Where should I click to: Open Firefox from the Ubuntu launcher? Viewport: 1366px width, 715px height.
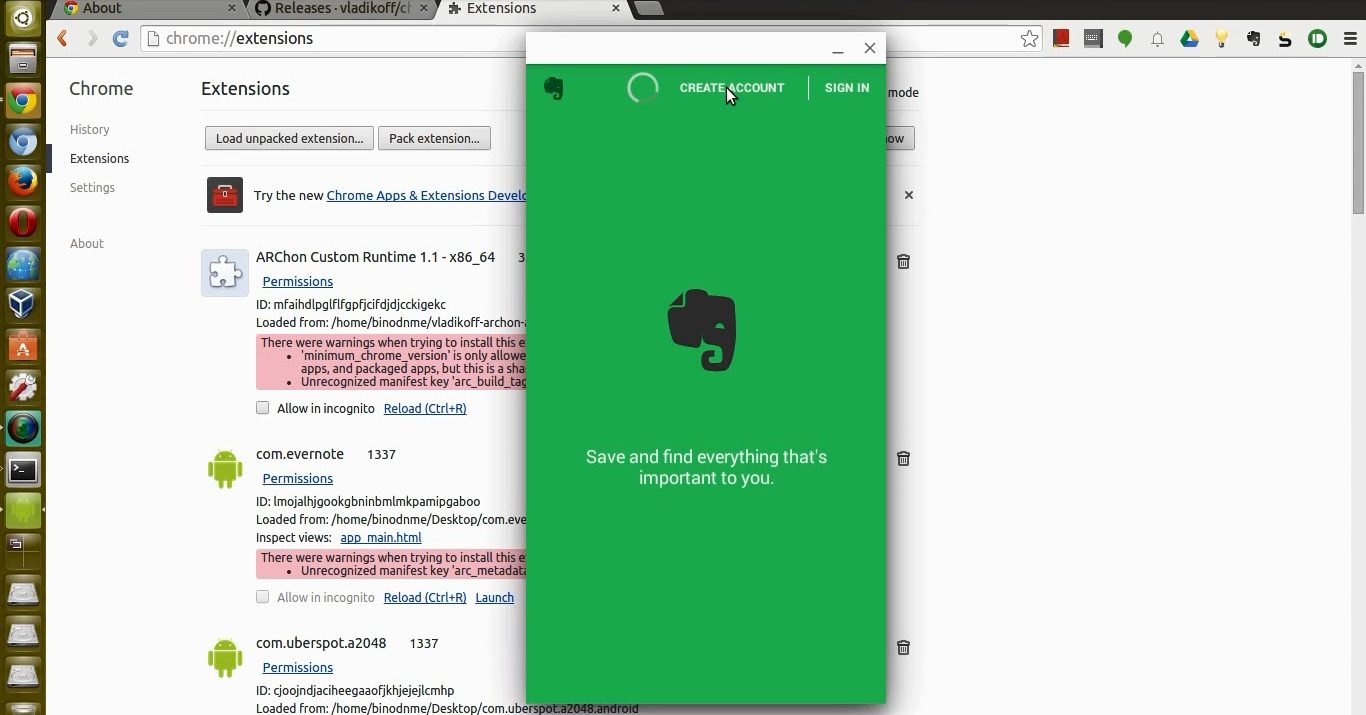coord(23,181)
